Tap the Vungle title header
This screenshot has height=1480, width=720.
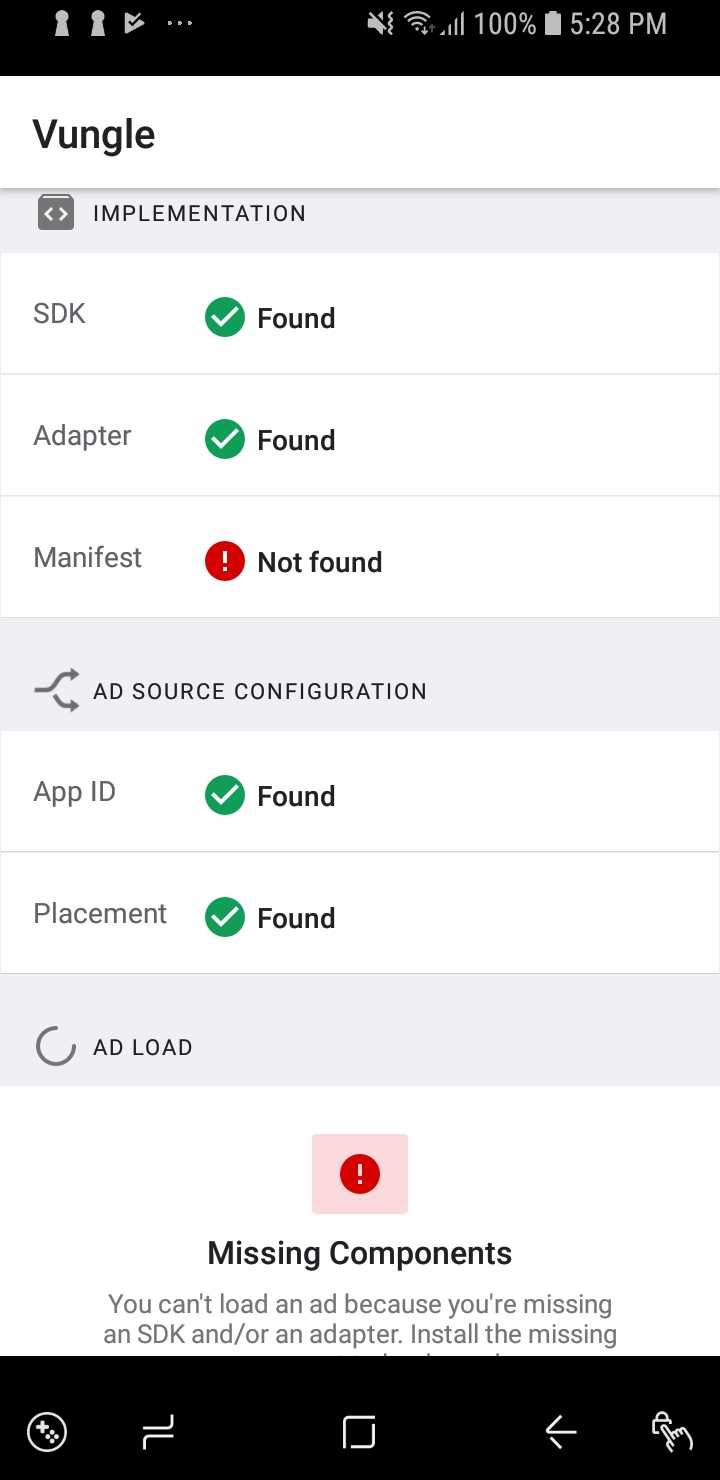click(93, 133)
